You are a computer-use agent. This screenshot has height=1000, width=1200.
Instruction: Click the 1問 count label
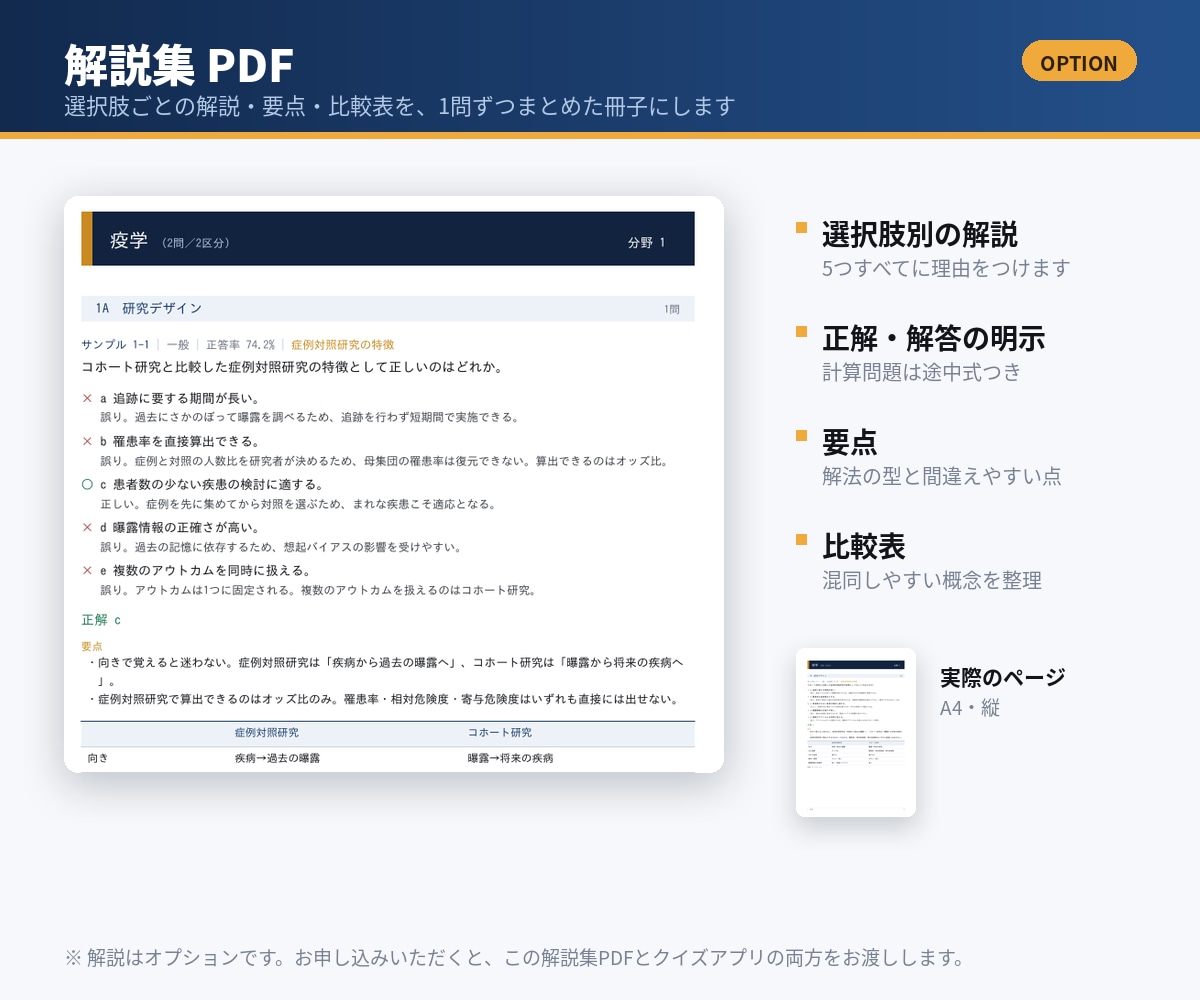pos(671,309)
